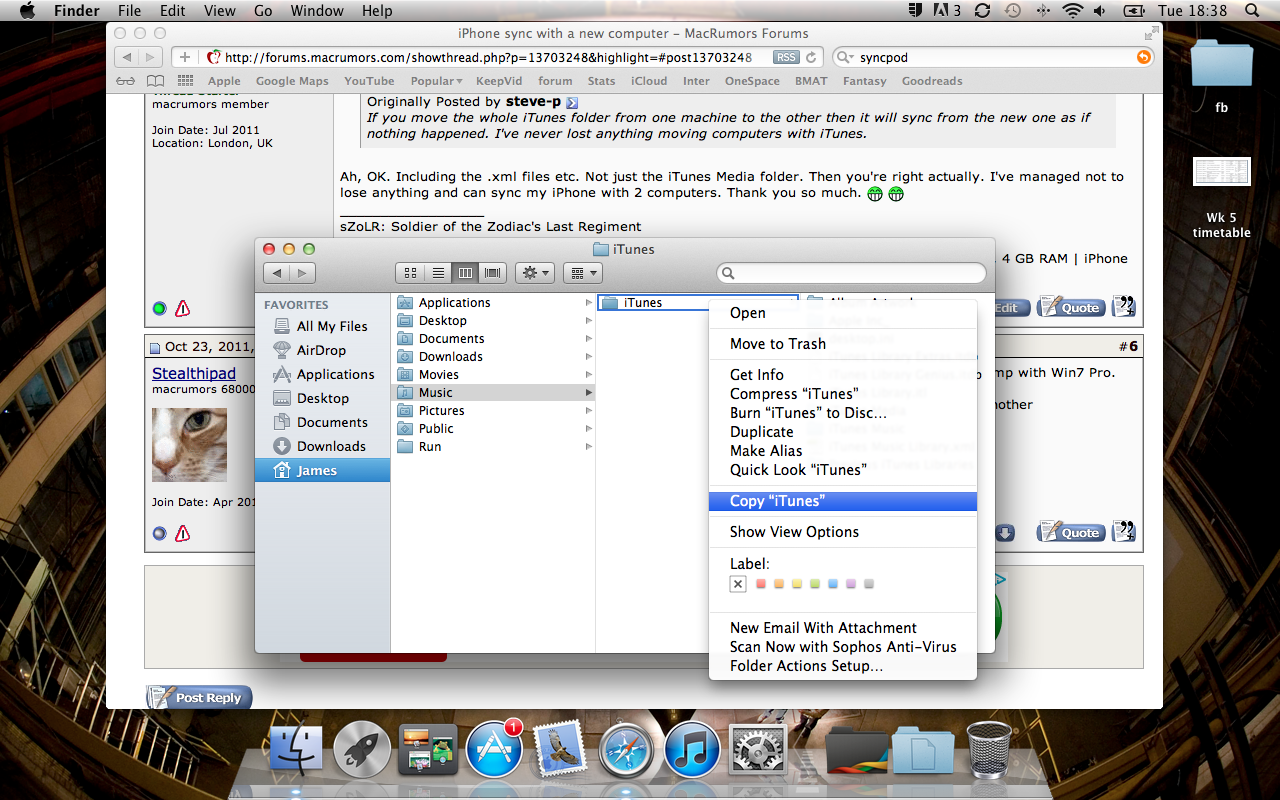Choose Duplicate in the context menu
The height and width of the screenshot is (800, 1280).
[x=842, y=432]
